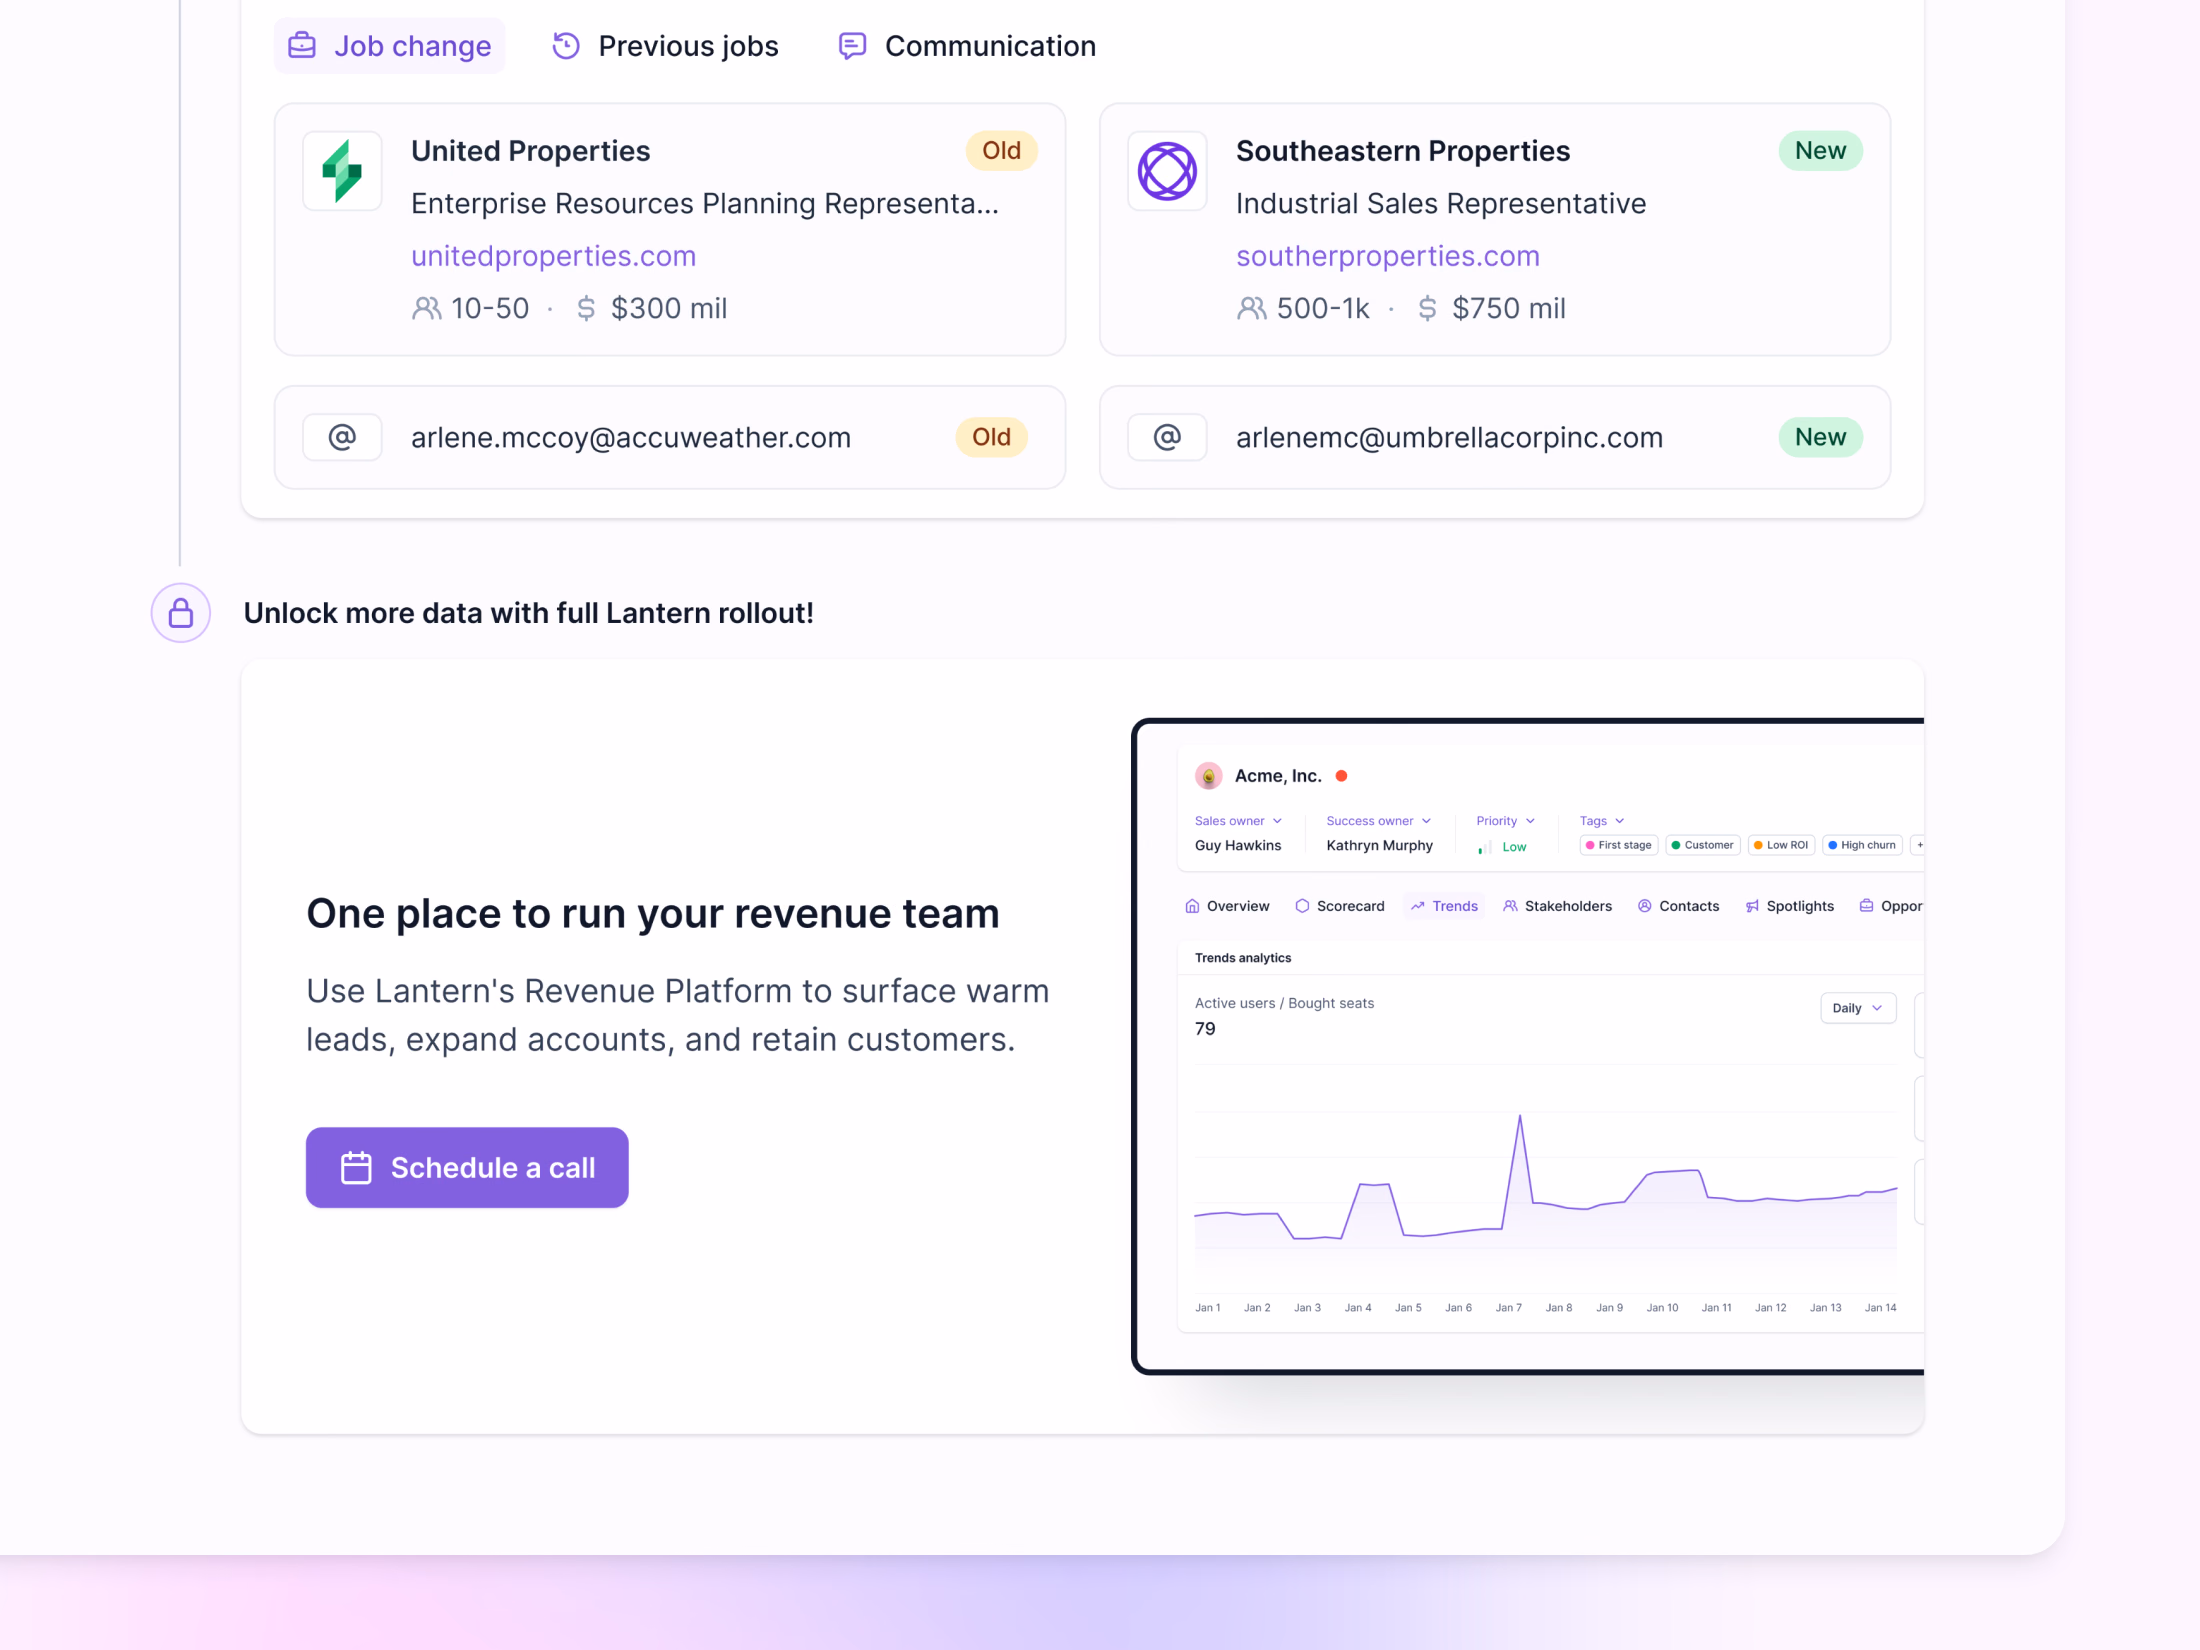Viewport: 2200px width, 1650px height.
Task: Click the Southeastern Properties purple logo icon
Action: tap(1167, 171)
